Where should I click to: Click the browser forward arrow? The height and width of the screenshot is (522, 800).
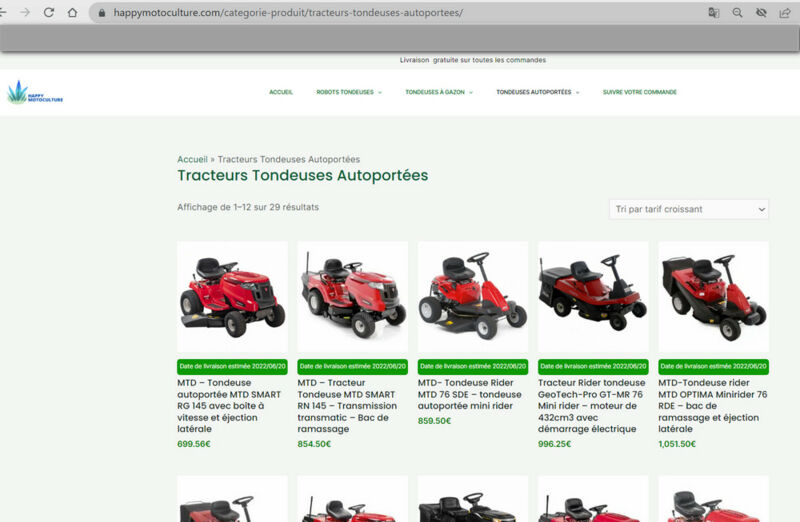tap(25, 12)
